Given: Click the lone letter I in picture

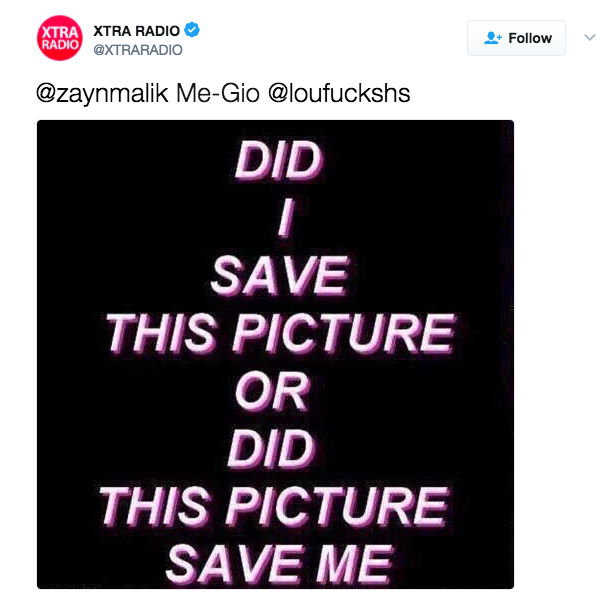Looking at the screenshot, I should [x=286, y=218].
